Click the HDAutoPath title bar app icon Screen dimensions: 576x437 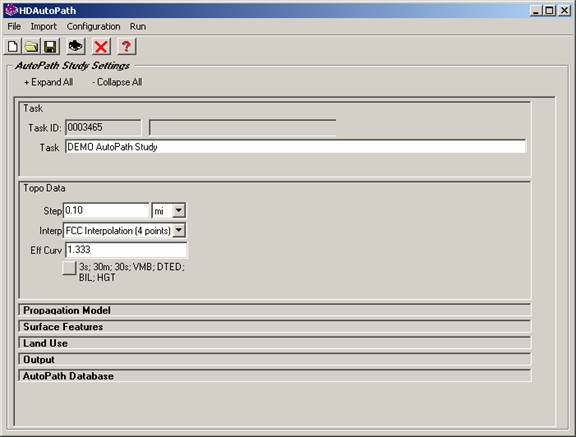[11, 10]
